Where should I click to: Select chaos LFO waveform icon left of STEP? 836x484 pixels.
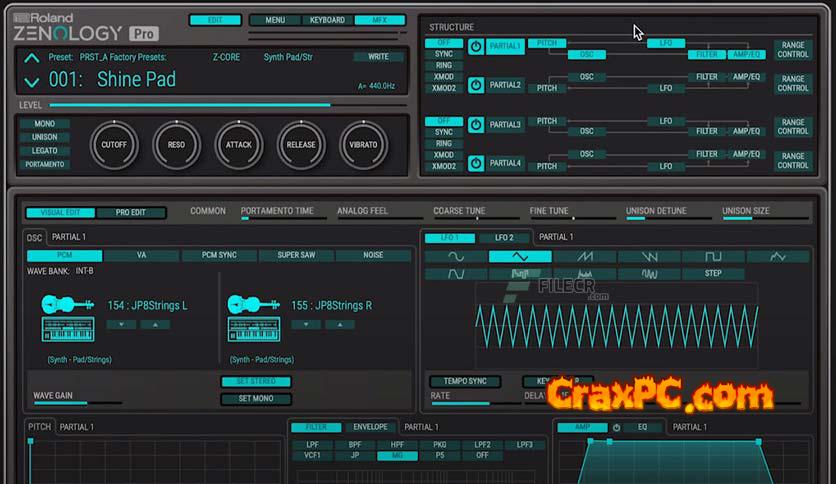click(x=649, y=274)
